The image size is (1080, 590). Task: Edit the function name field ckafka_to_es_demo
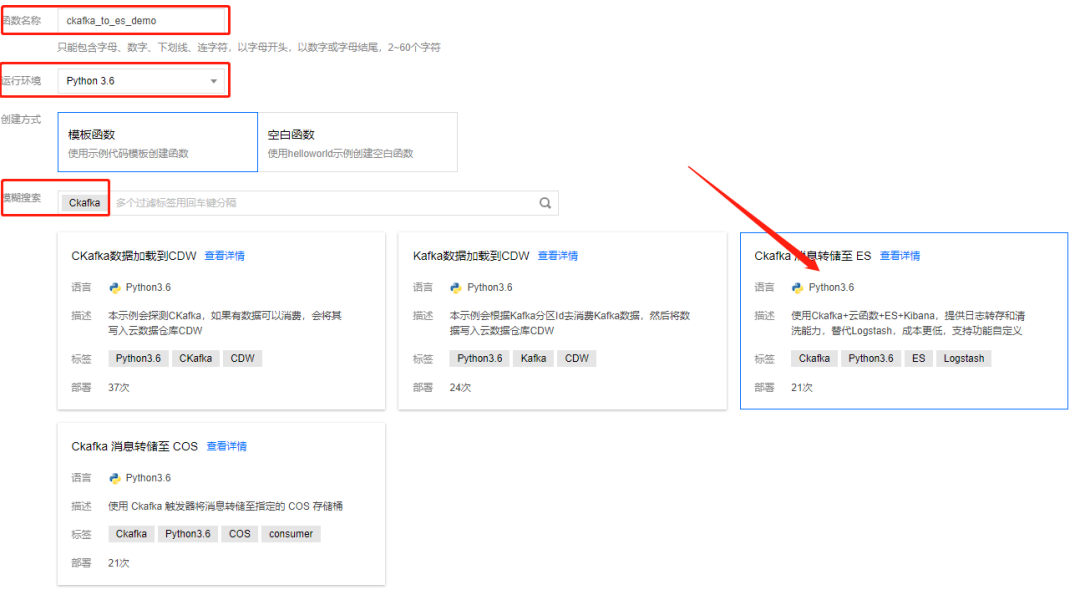point(141,21)
